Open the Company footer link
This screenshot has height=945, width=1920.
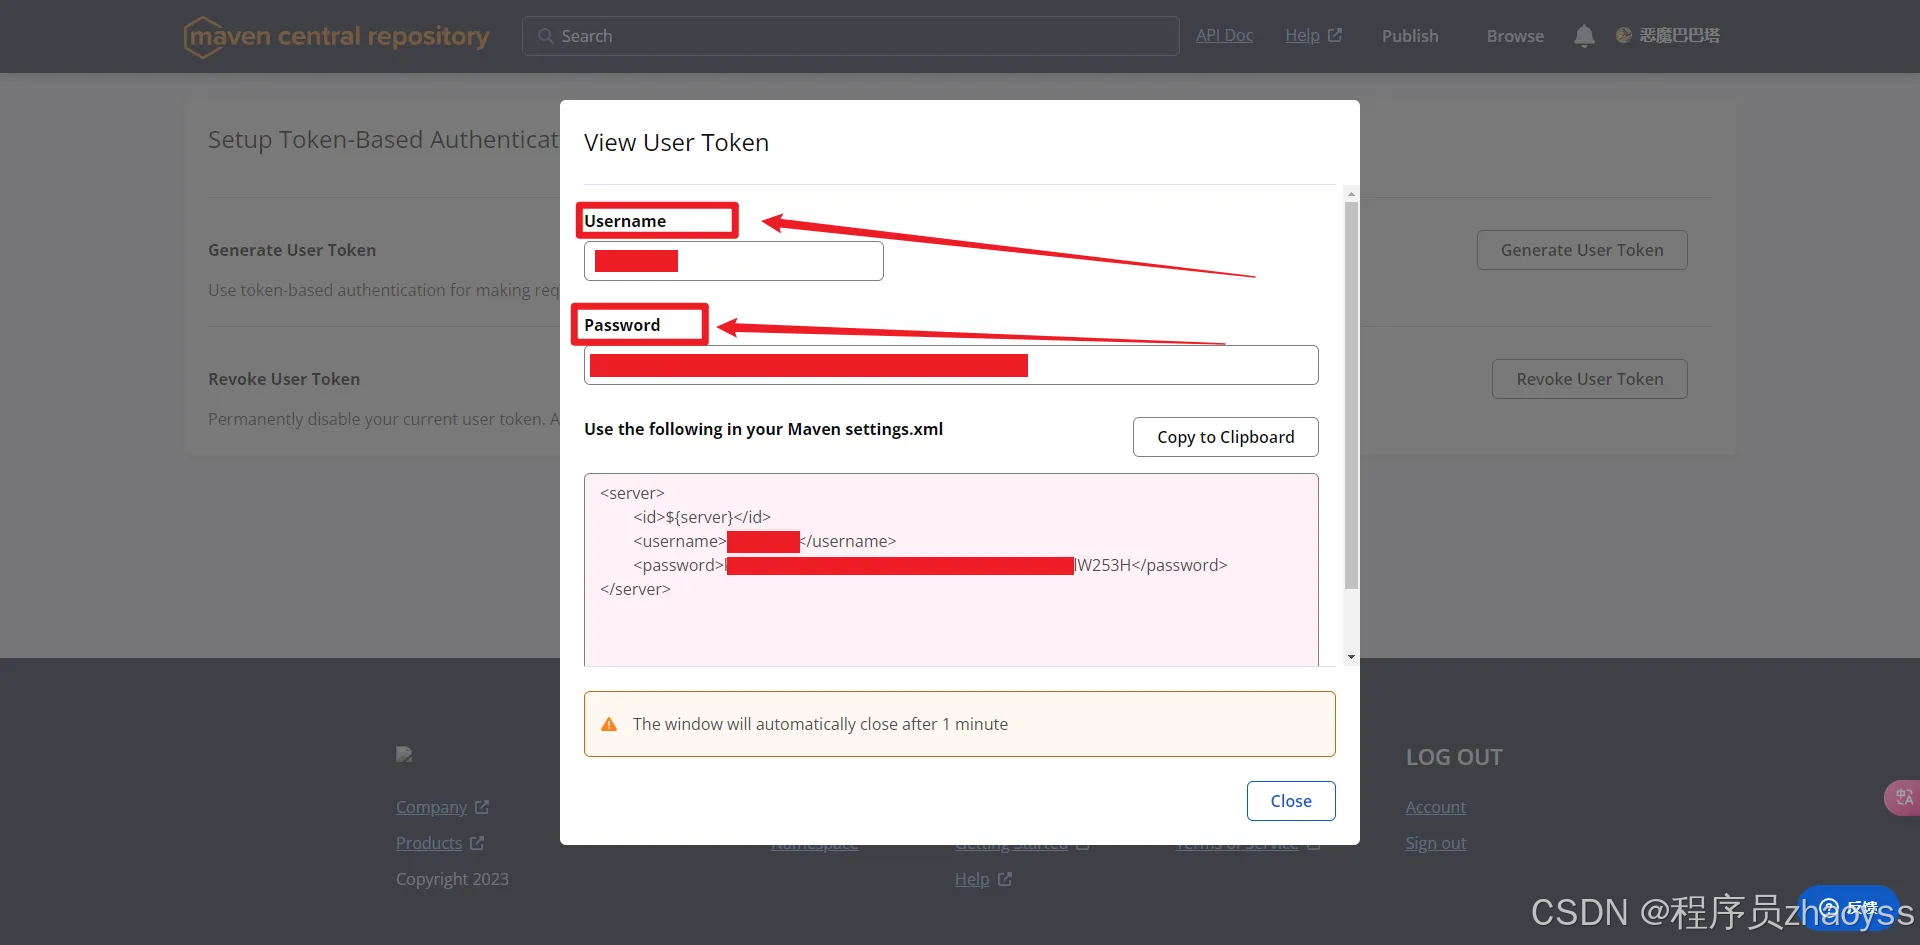coord(431,807)
